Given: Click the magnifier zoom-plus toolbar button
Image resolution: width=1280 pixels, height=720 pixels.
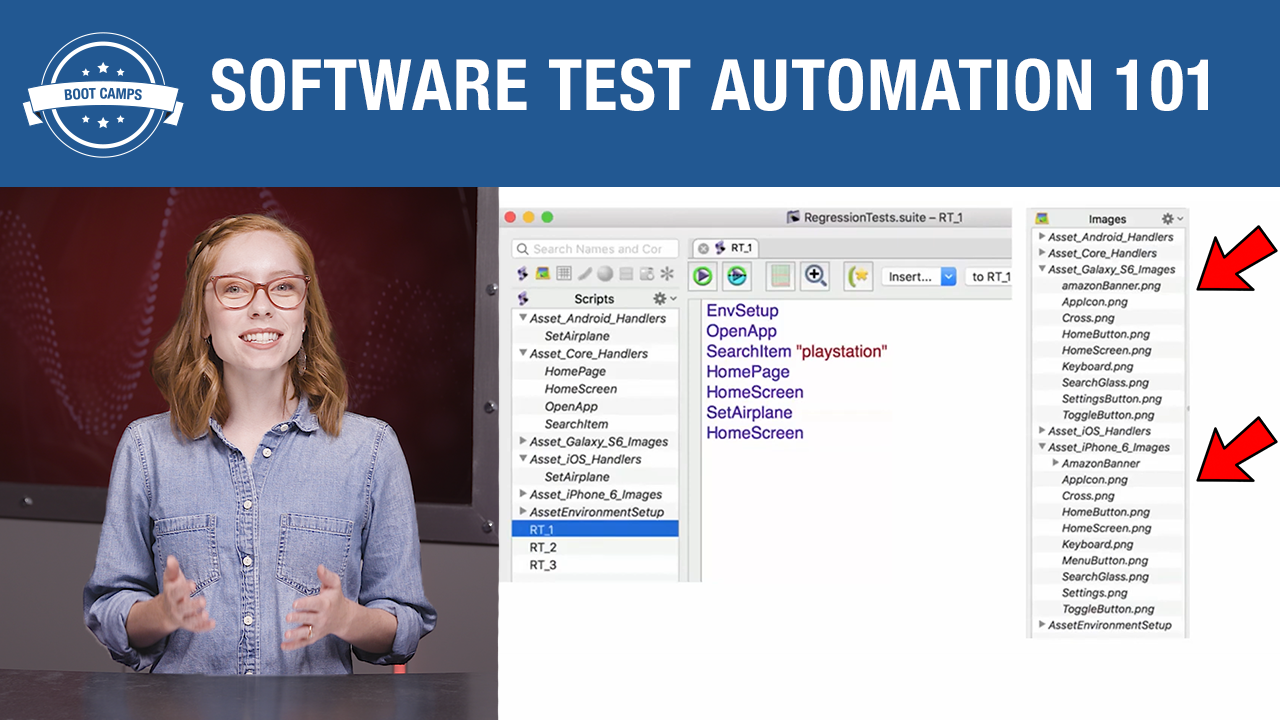Looking at the screenshot, I should pos(815,276).
